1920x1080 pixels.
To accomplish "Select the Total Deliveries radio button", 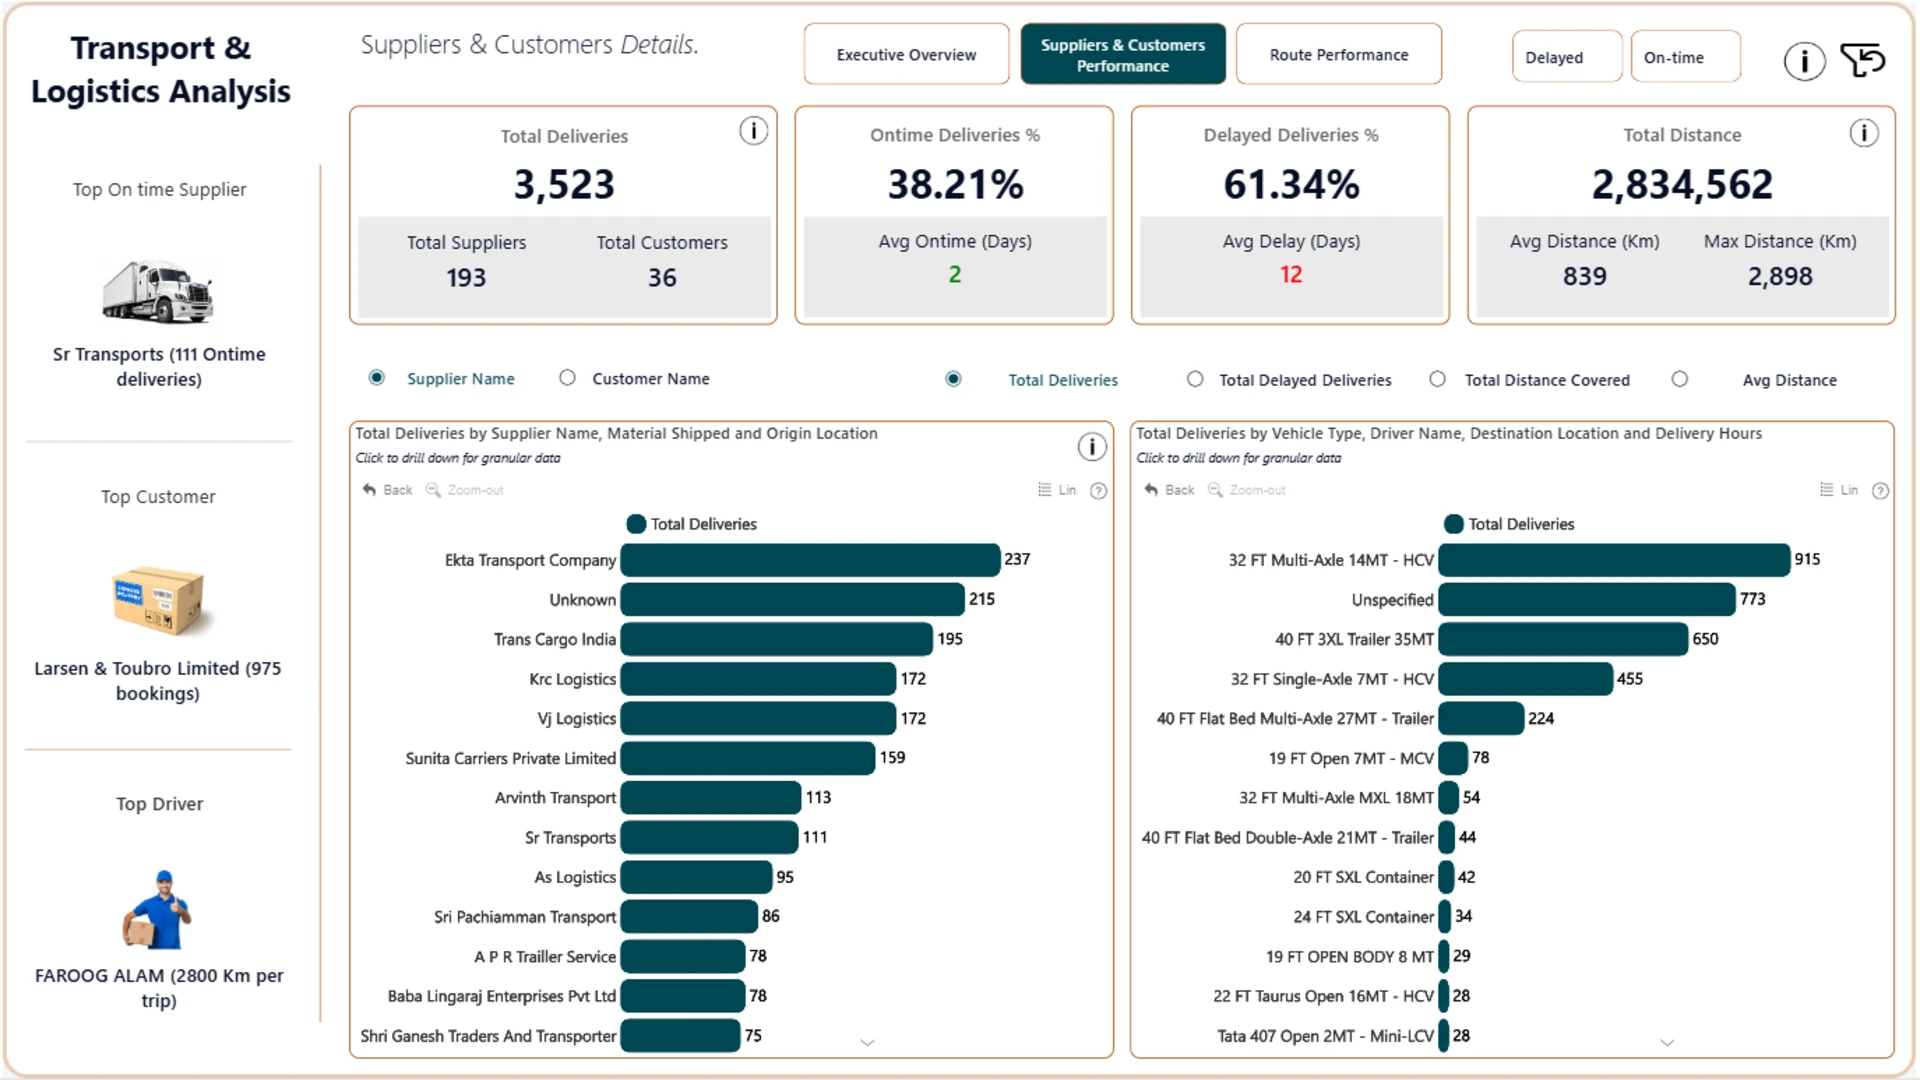I will 953,379.
